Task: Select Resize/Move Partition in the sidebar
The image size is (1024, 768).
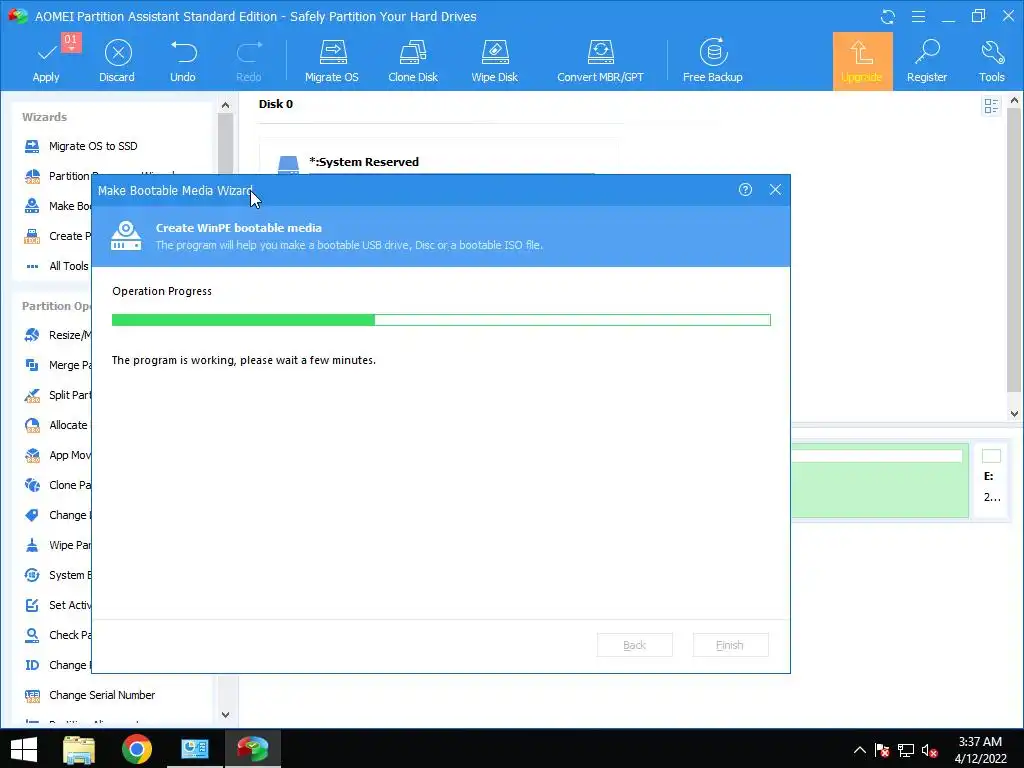Action: (x=57, y=335)
